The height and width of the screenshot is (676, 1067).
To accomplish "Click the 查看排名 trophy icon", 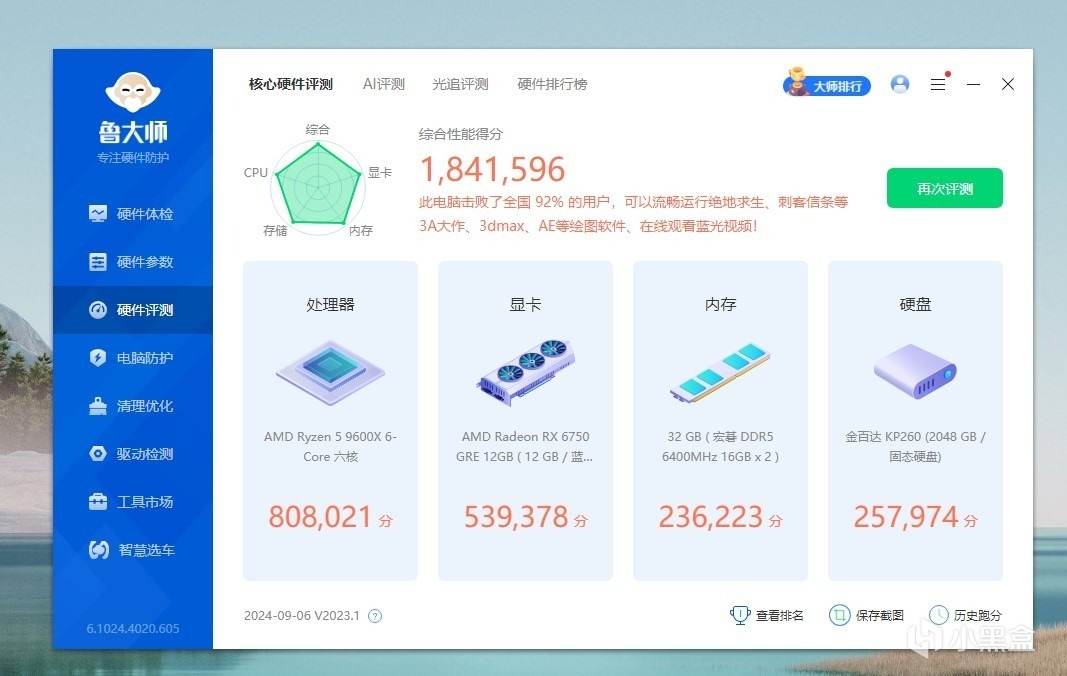I will click(x=740, y=615).
